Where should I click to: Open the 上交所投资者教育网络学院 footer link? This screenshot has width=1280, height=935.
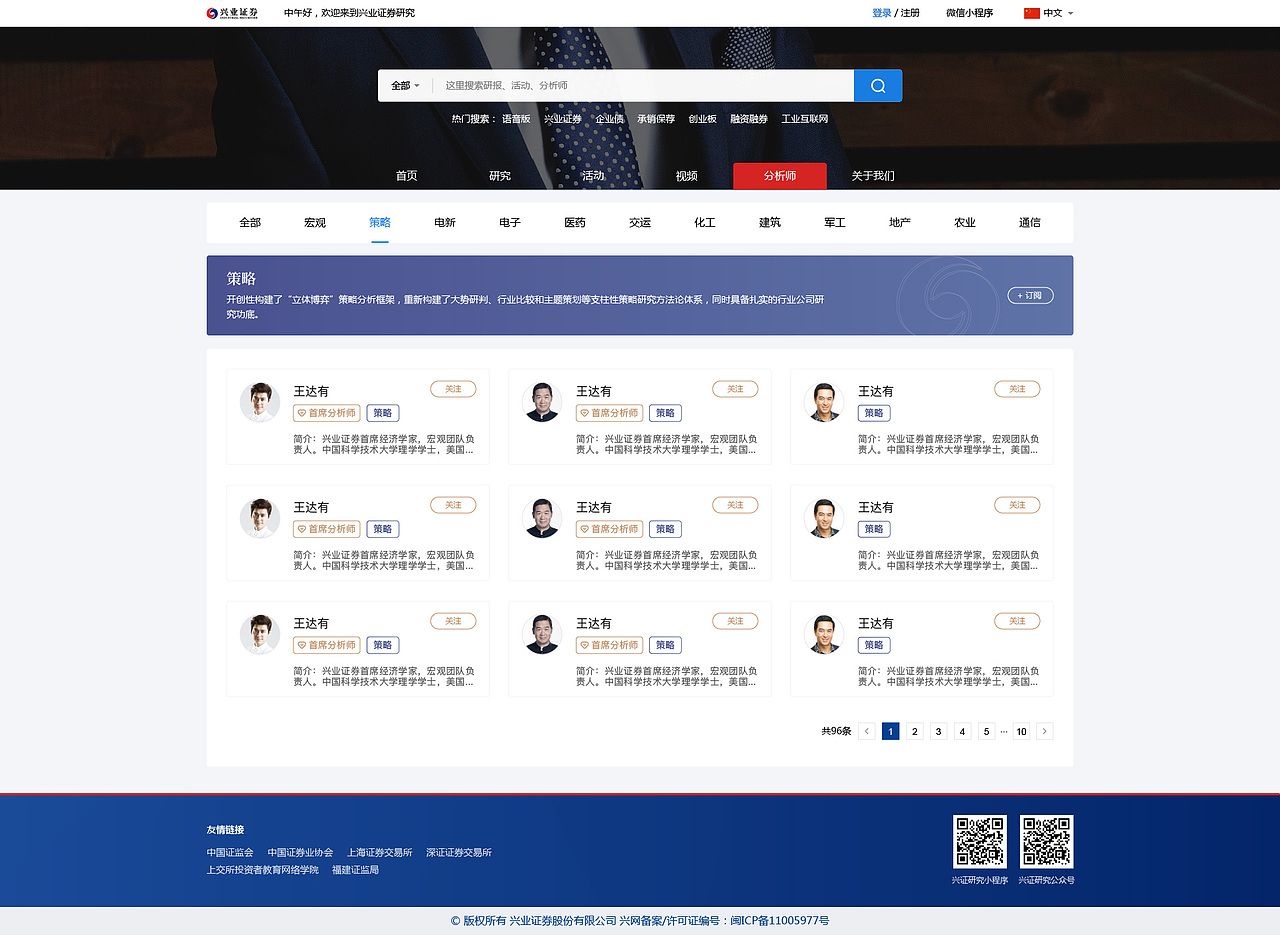pos(263,870)
